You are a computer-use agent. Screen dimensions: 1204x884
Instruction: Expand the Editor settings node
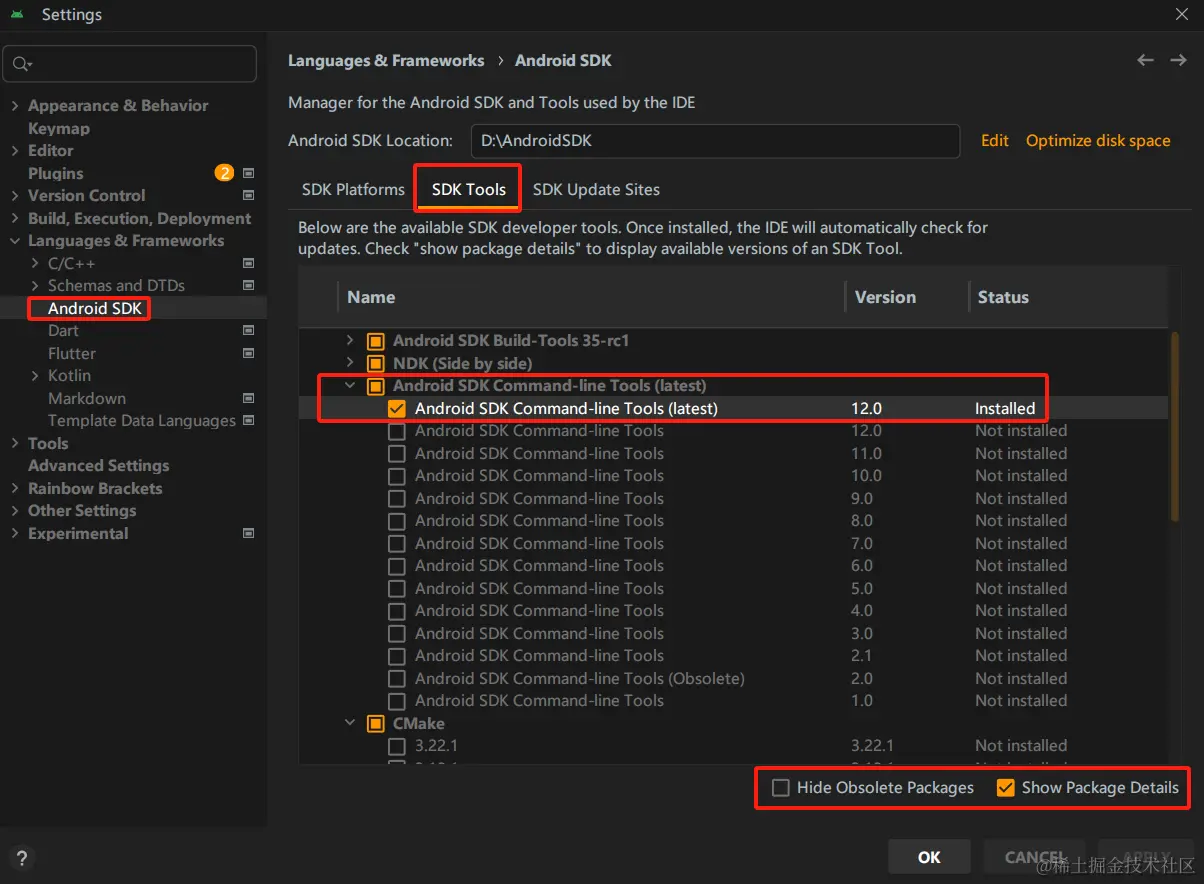[x=15, y=151]
